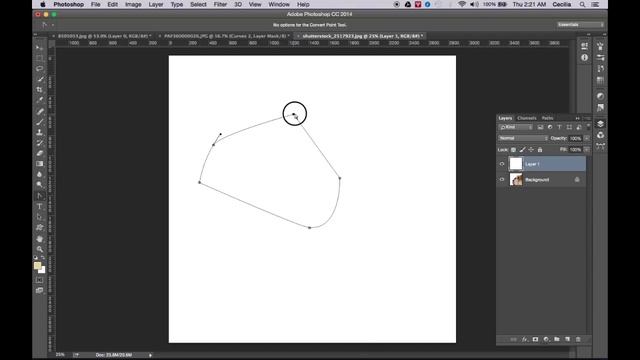
Task: Open the Select menu
Action: click(x=198, y=4)
